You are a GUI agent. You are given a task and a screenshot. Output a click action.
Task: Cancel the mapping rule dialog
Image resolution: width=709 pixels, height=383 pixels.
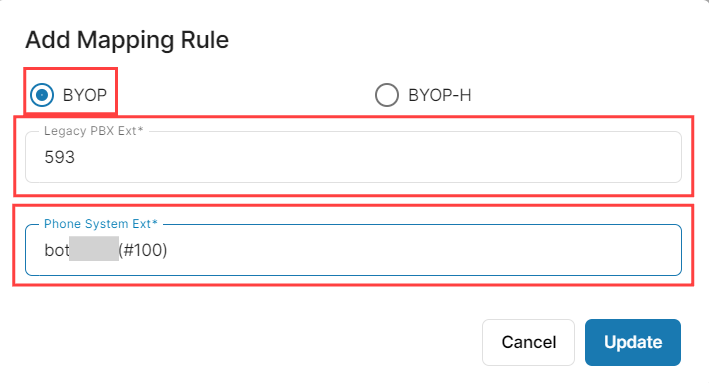tap(528, 342)
